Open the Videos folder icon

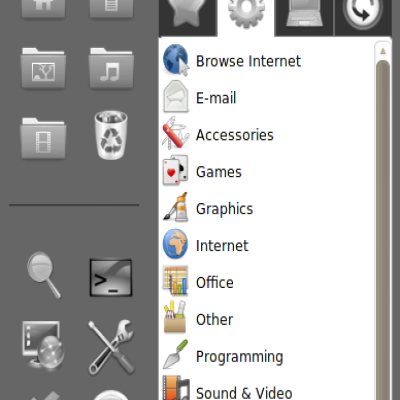coord(43,138)
